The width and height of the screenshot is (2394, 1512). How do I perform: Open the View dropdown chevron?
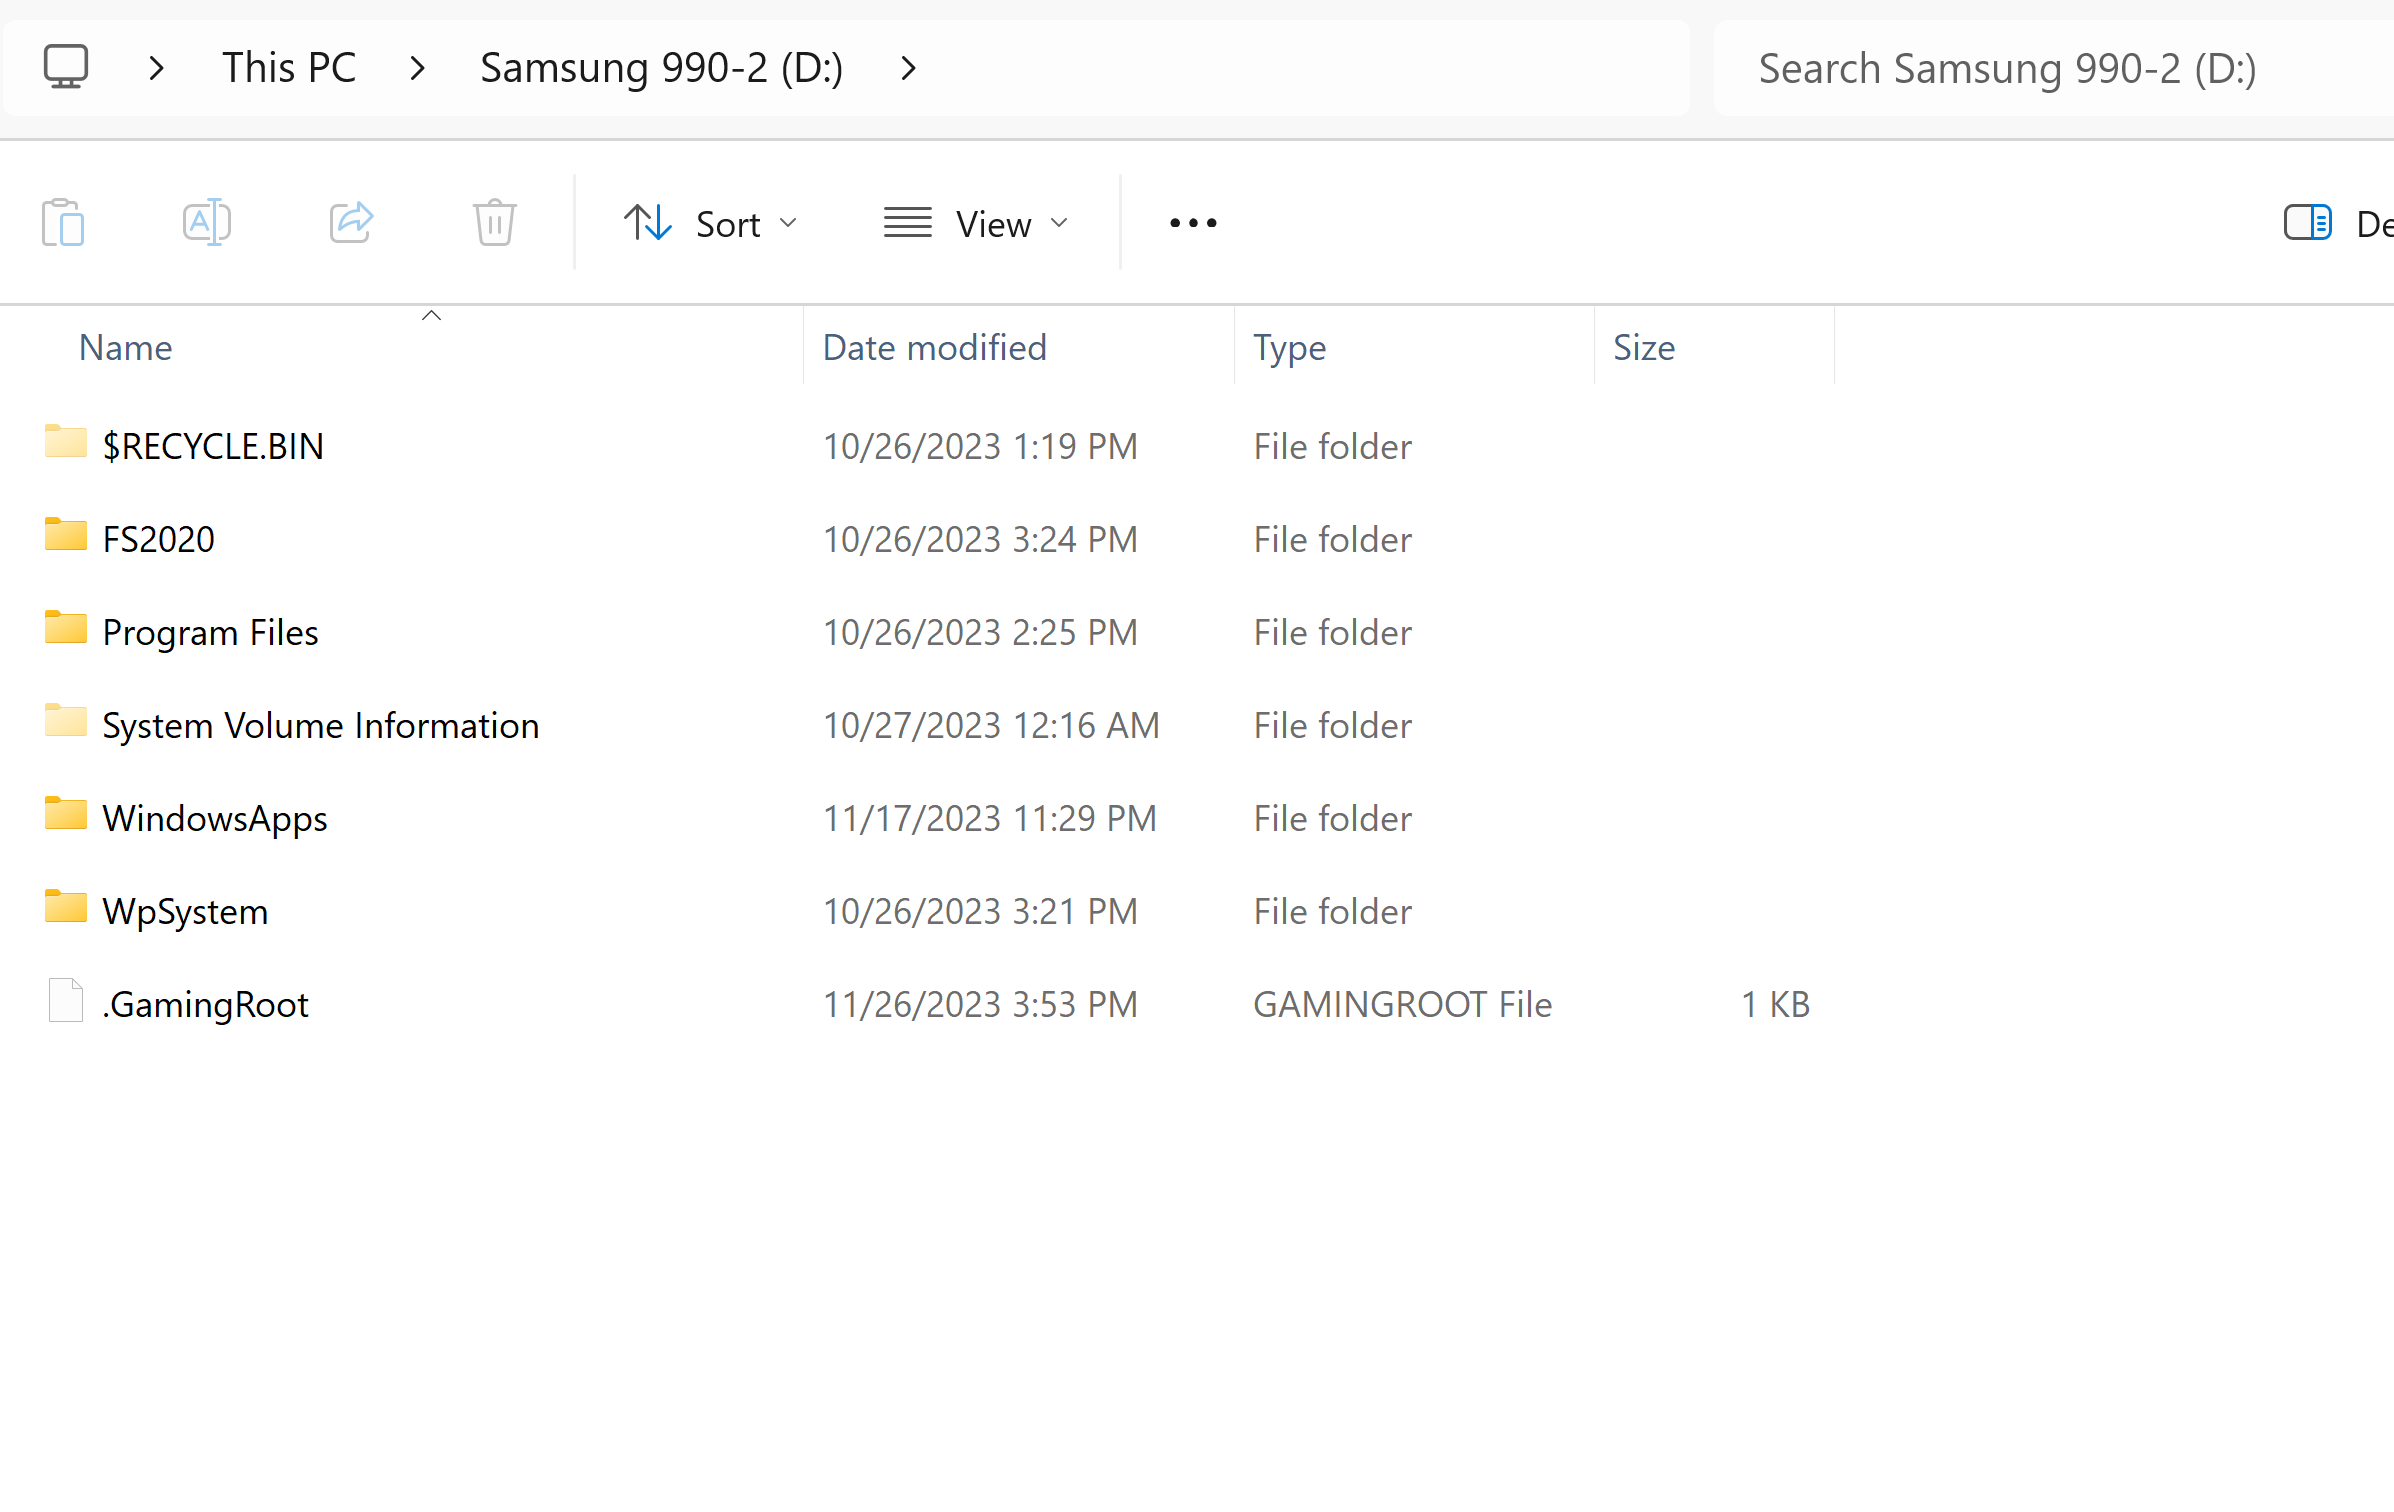tap(1059, 222)
